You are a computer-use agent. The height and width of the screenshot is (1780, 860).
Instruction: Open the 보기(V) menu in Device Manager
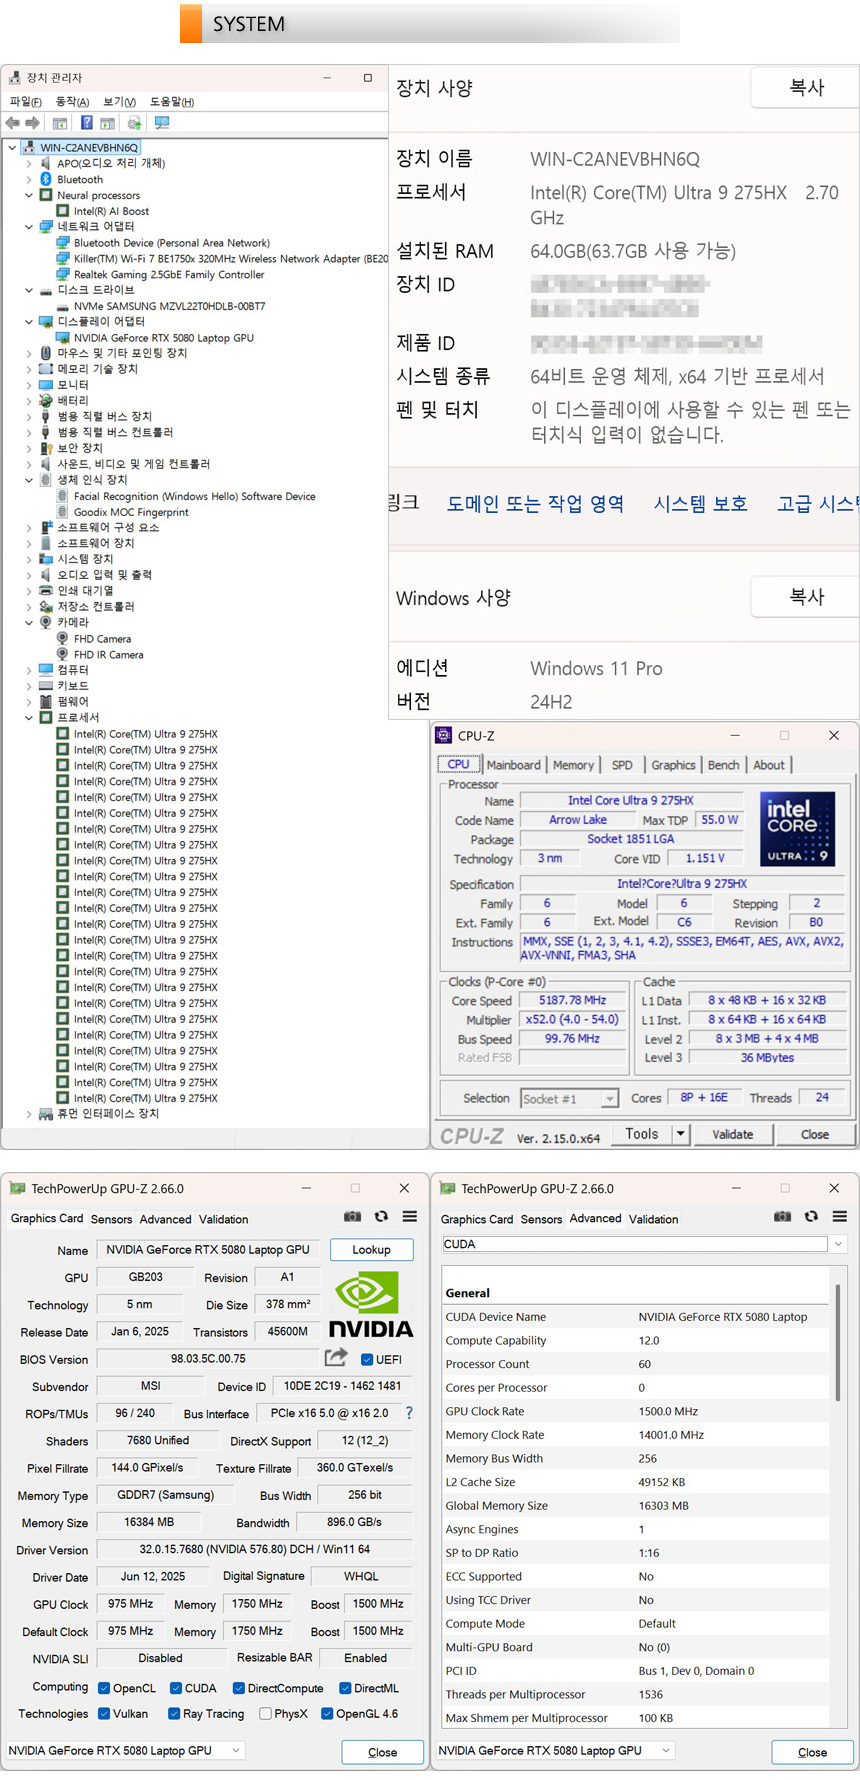pyautogui.click(x=119, y=102)
